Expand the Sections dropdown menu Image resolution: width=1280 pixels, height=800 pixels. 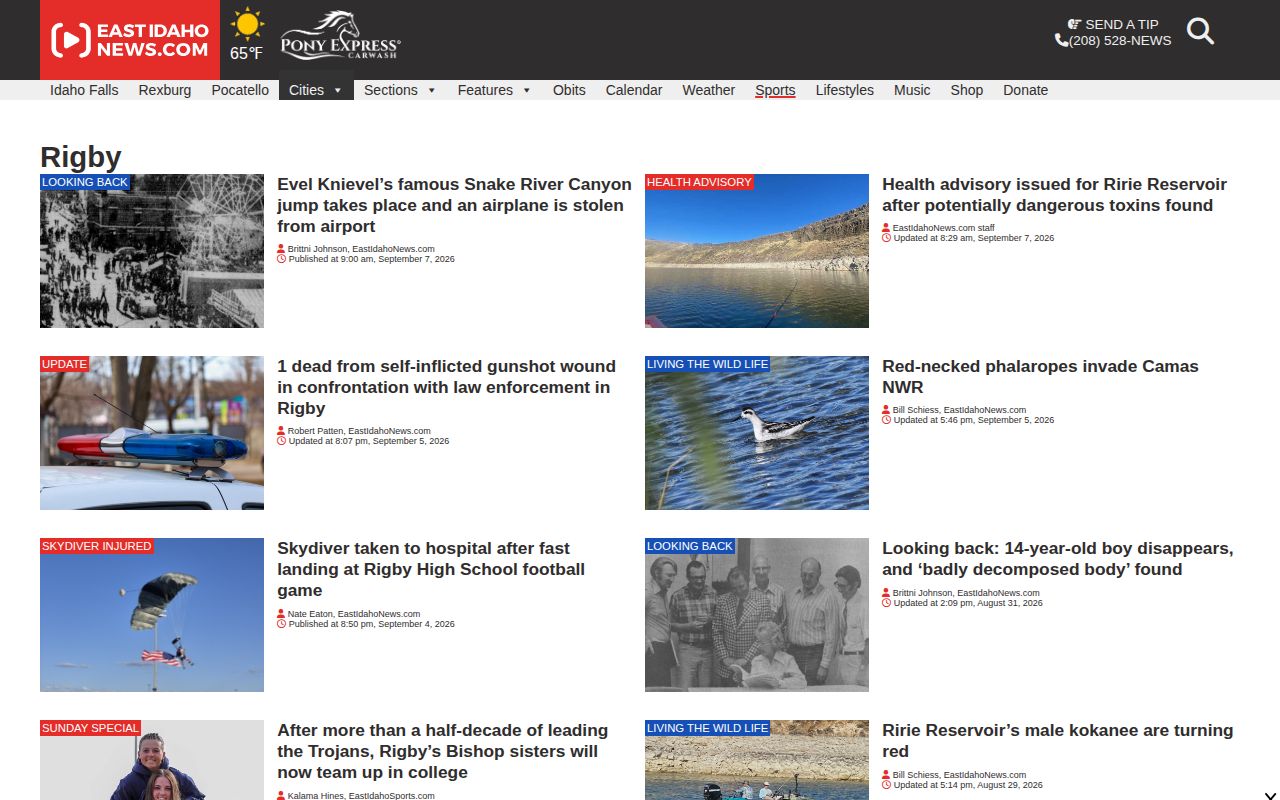400,90
